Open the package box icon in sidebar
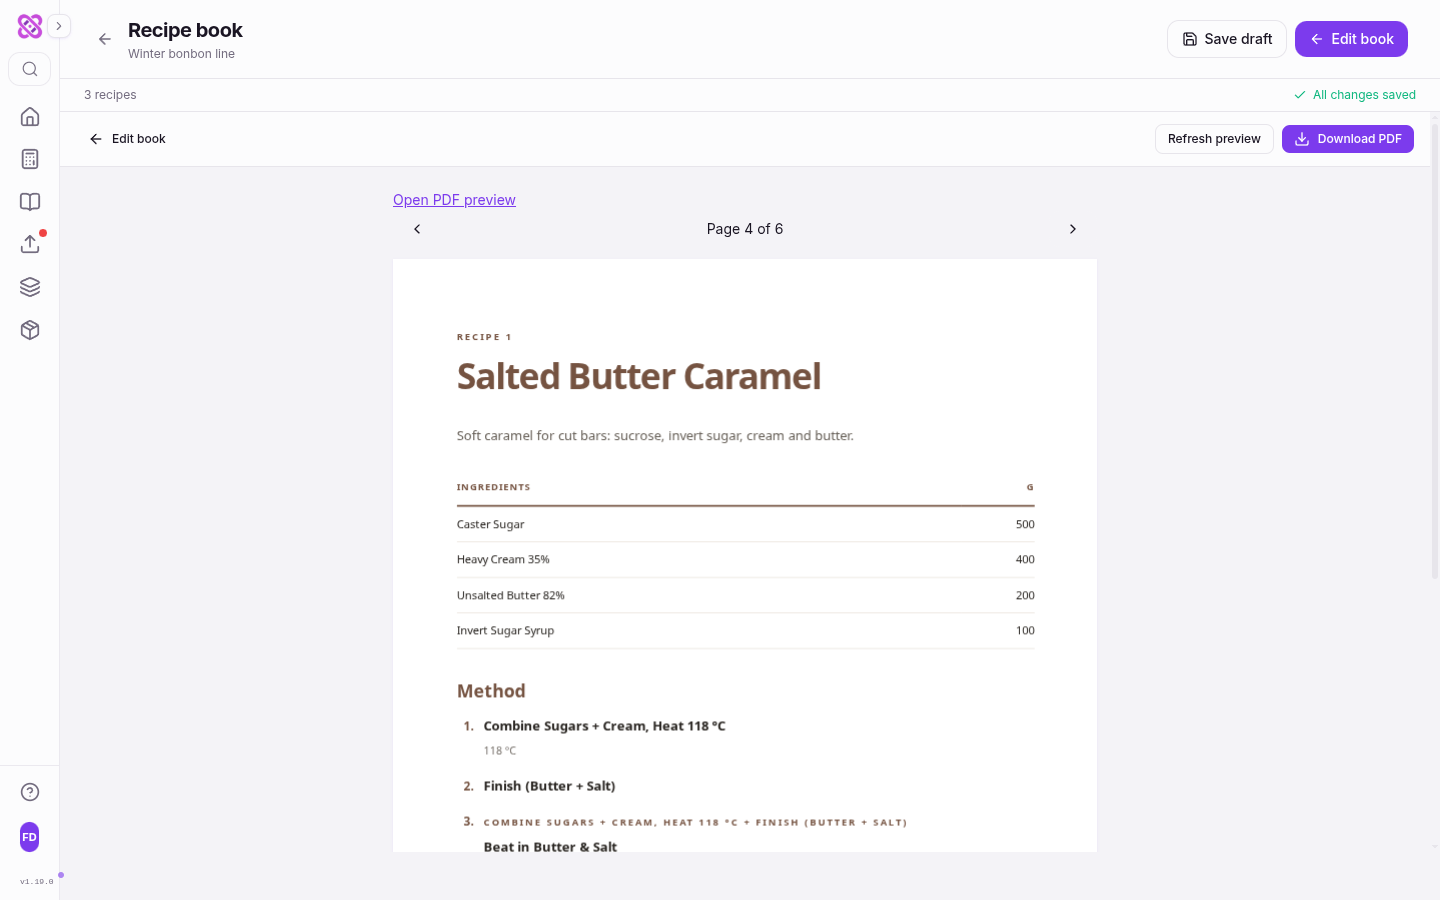Viewport: 1440px width, 900px height. pos(30,330)
